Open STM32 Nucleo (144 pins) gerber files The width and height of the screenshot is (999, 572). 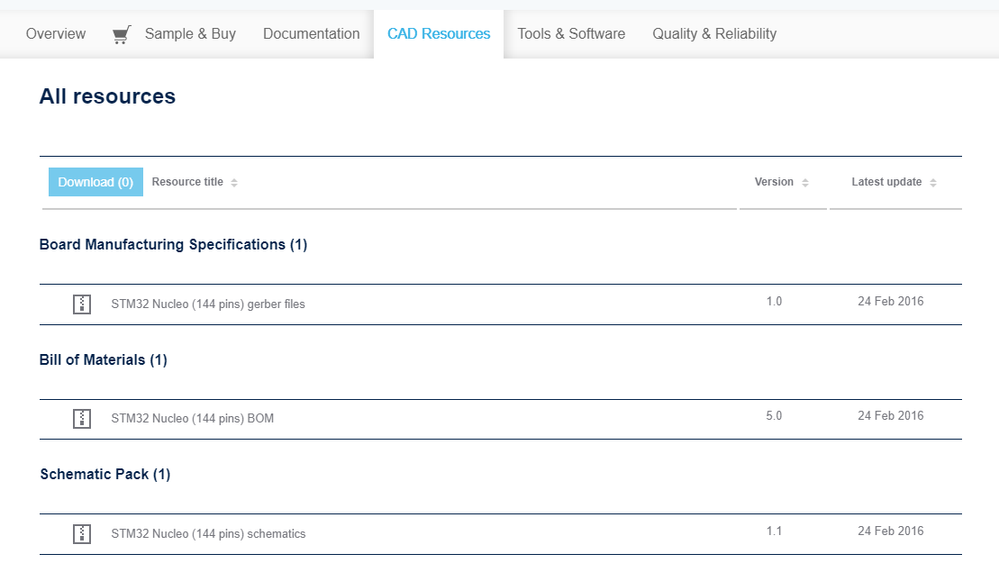(208, 304)
